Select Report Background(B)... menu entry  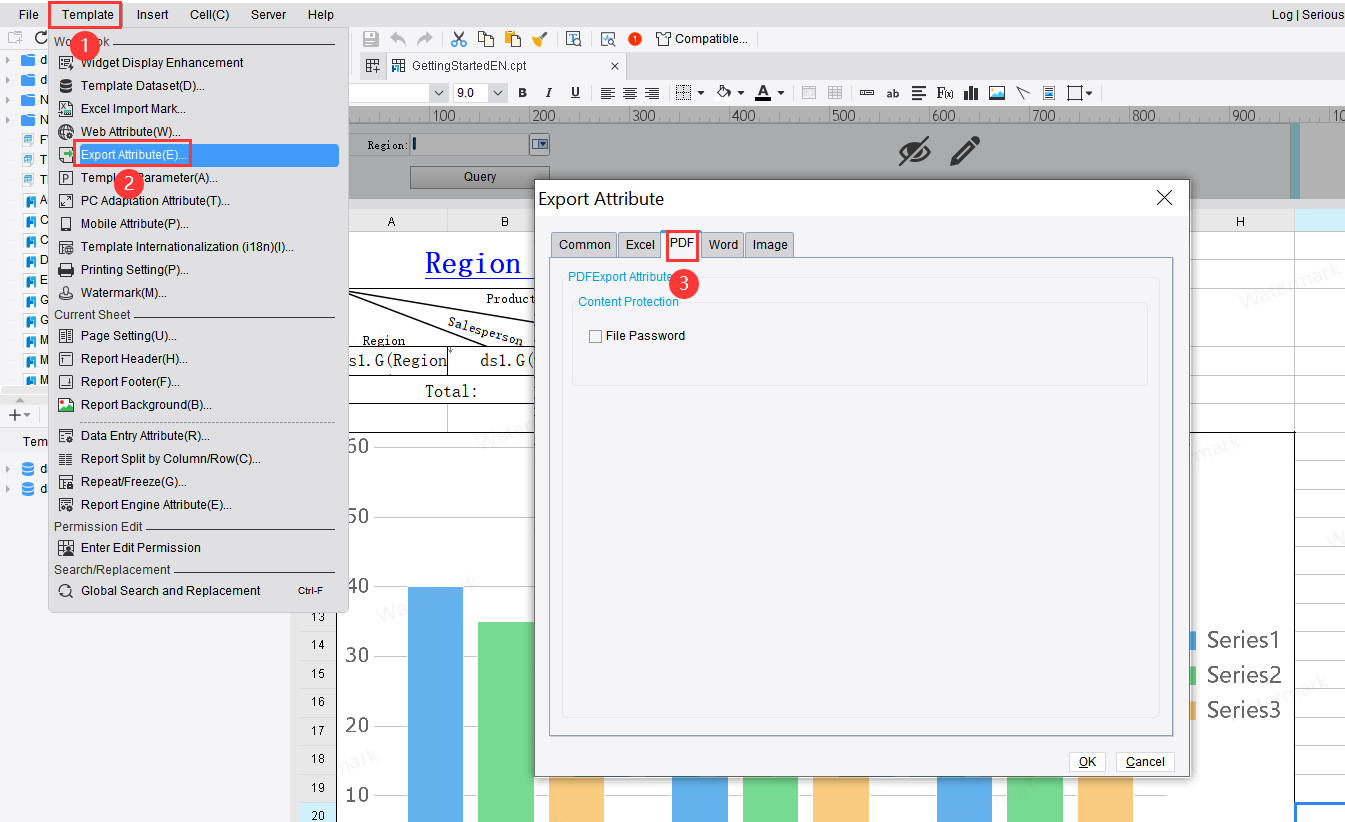pos(196,405)
